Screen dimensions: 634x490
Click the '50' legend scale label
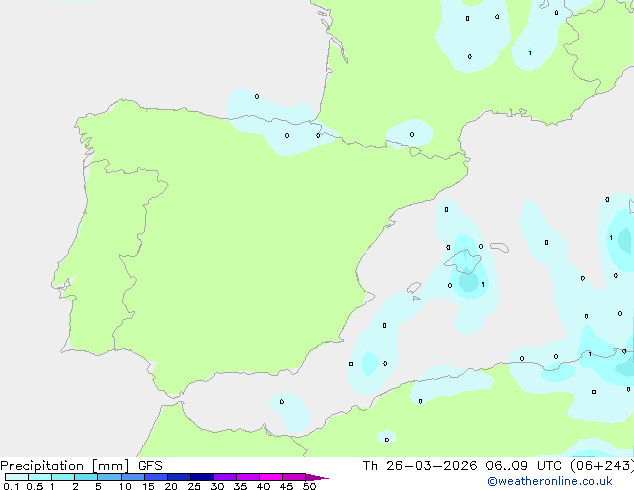click(310, 486)
